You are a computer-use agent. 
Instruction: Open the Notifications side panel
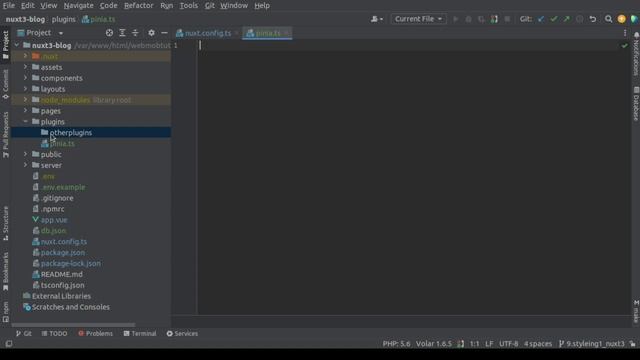pos(636,54)
